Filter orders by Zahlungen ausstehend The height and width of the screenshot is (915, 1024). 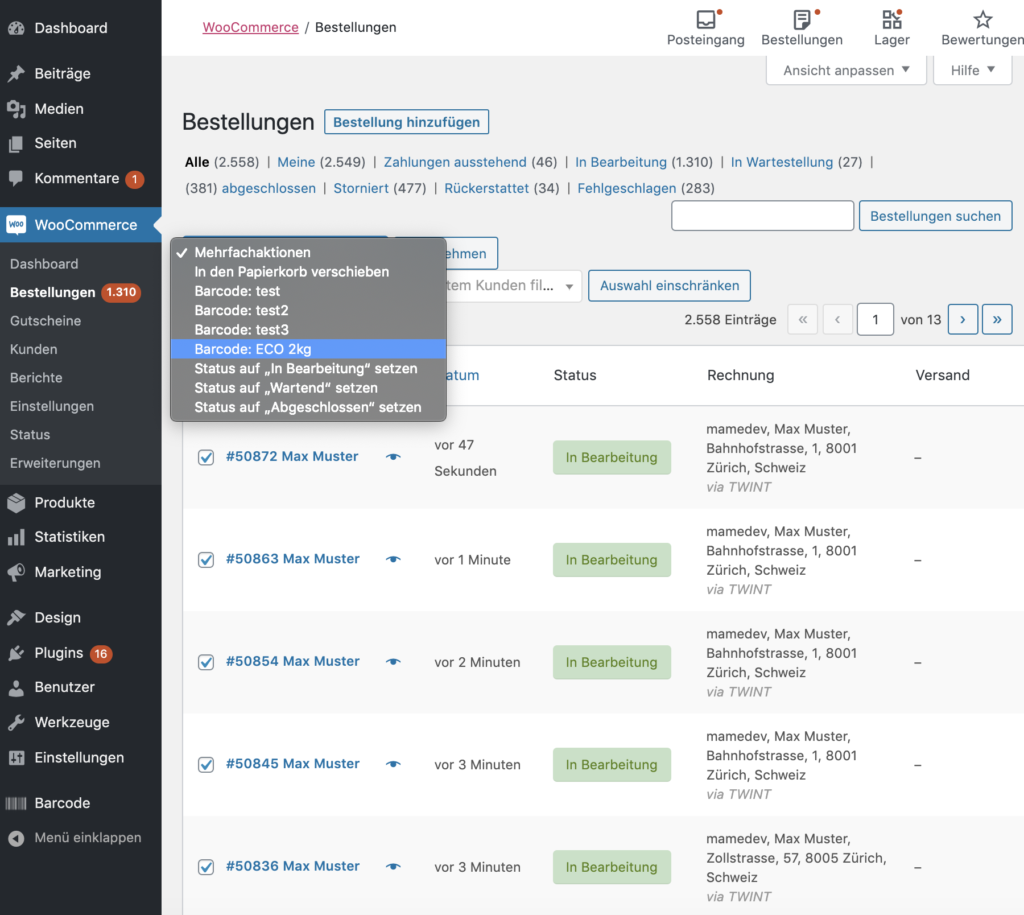click(455, 162)
